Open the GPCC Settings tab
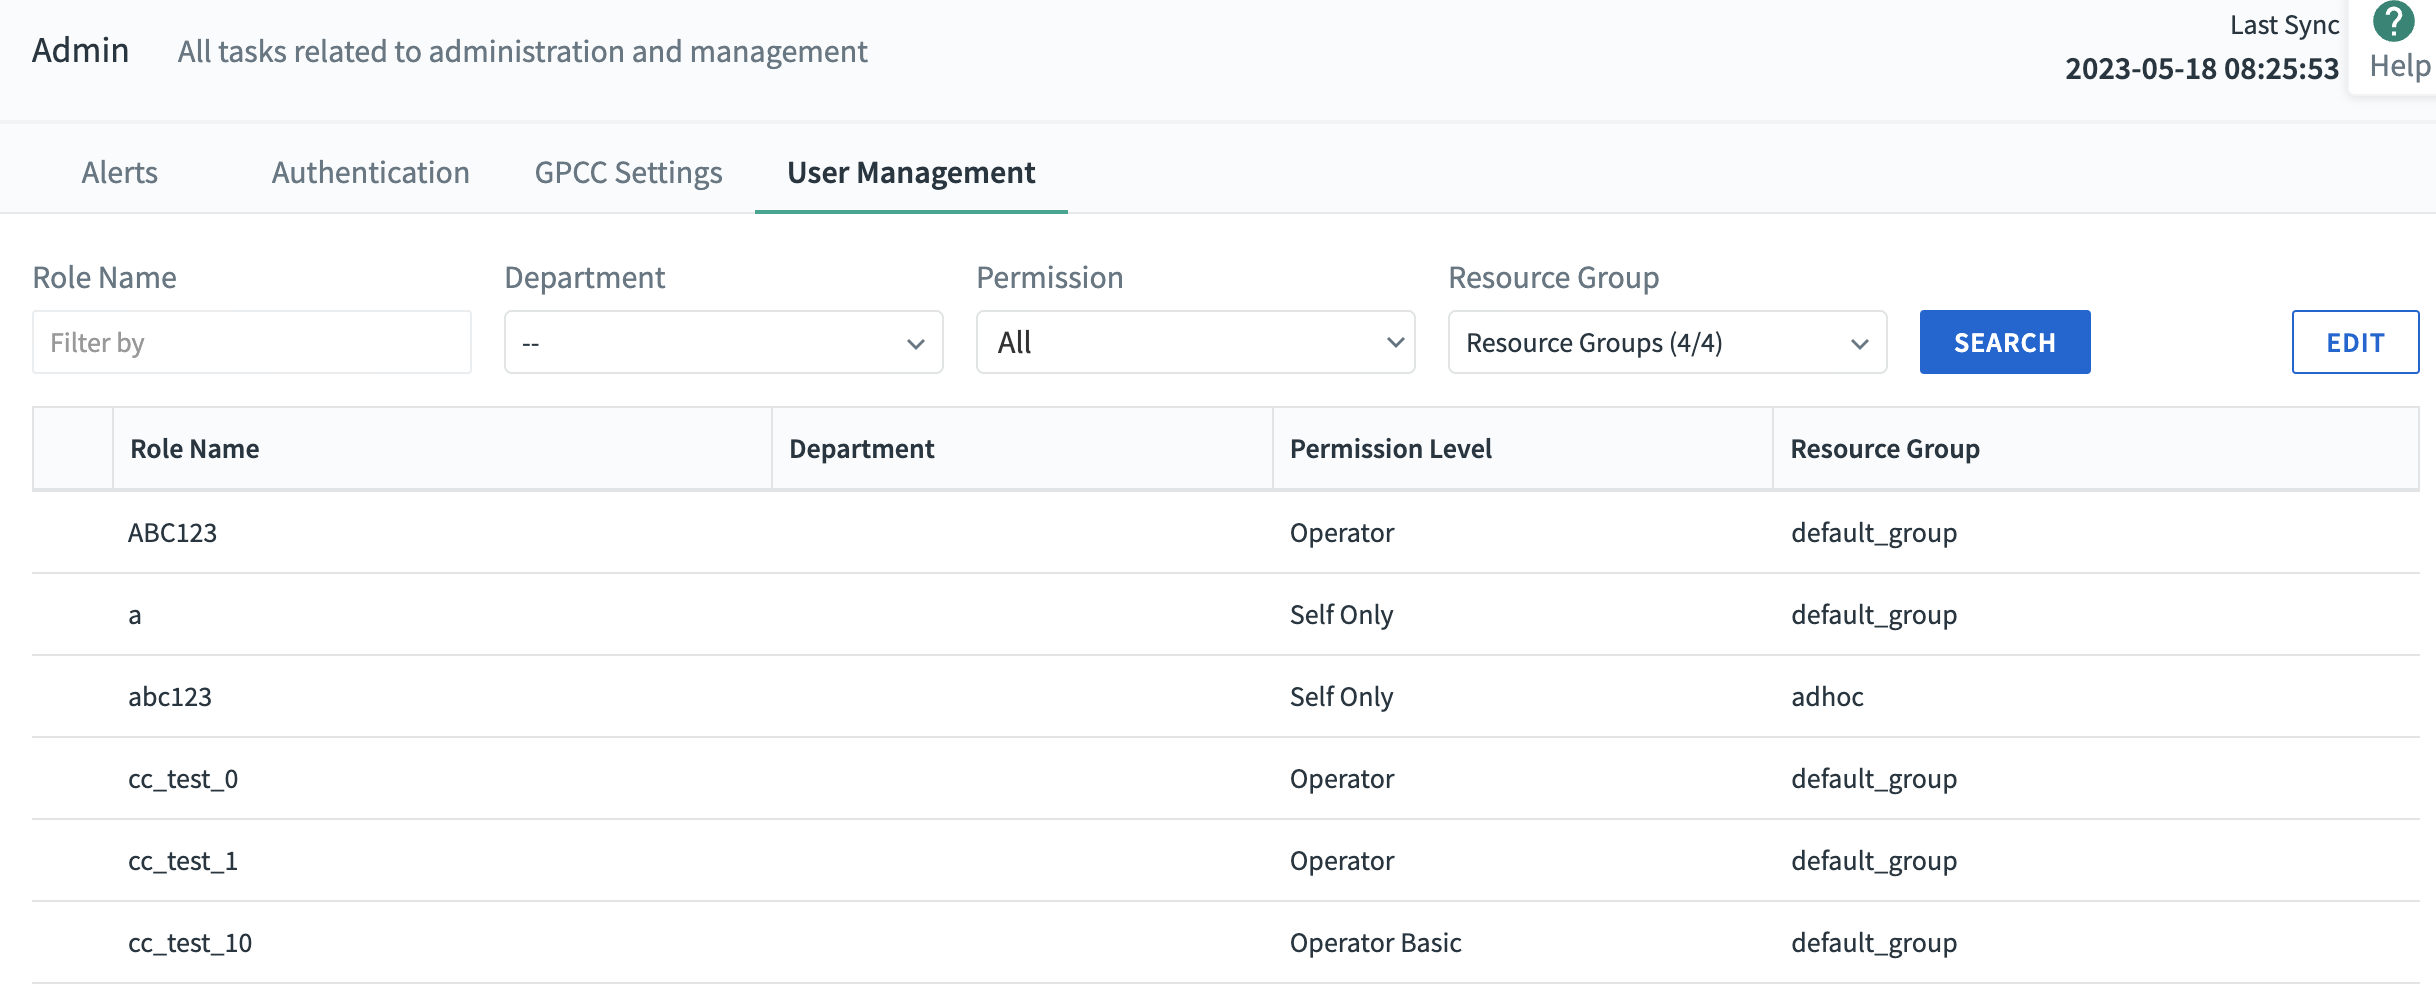The image size is (2436, 986). click(x=628, y=172)
